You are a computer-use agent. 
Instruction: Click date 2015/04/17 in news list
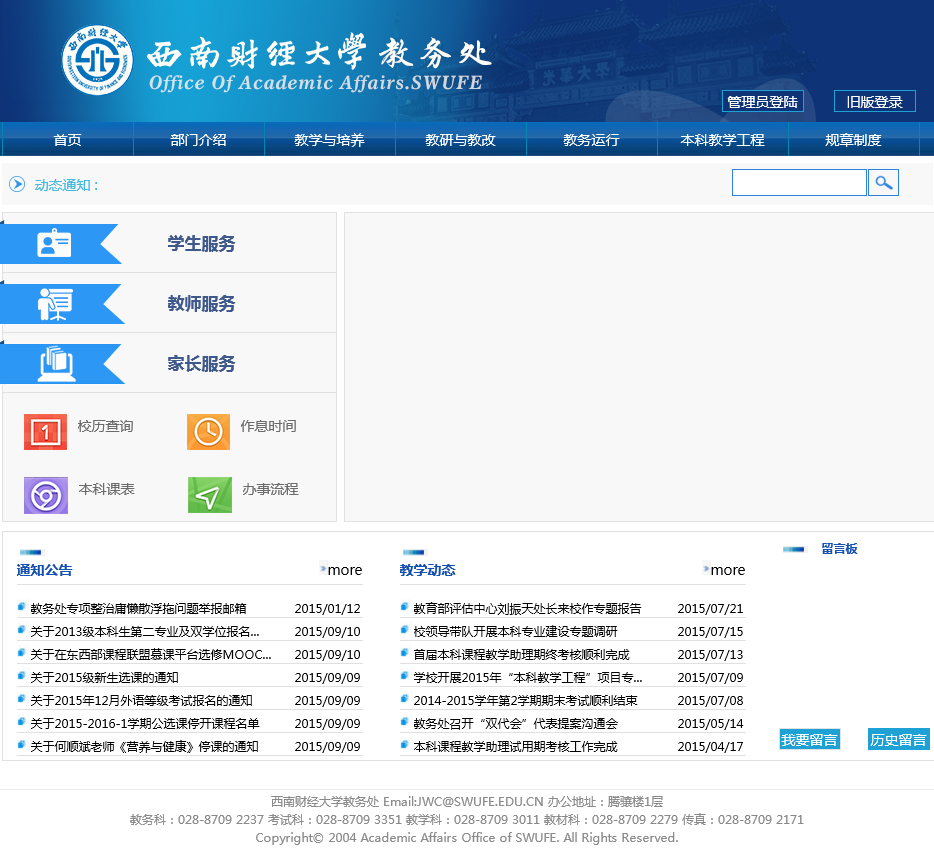point(711,746)
